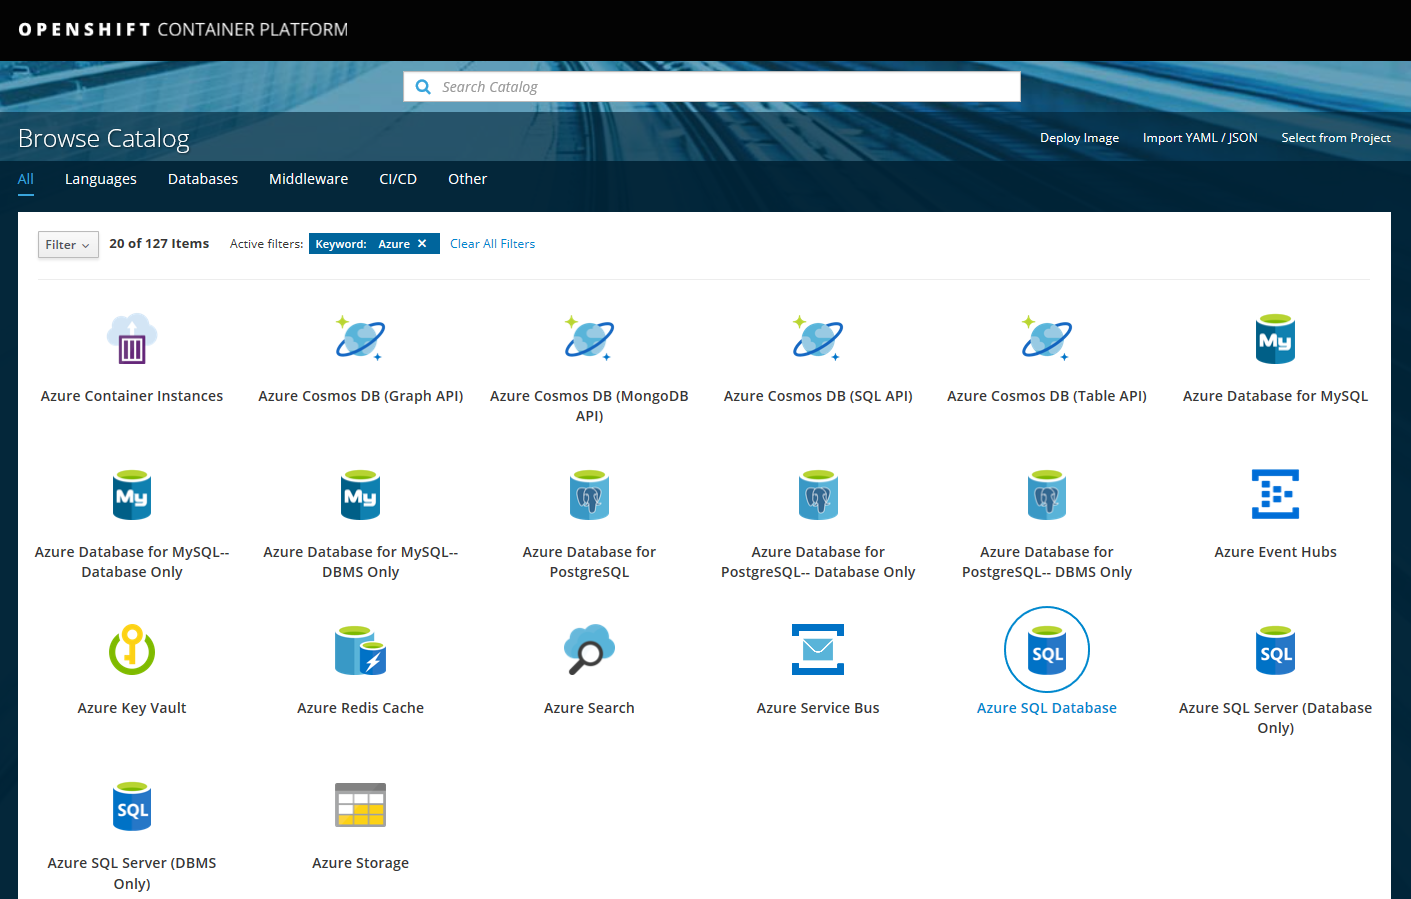This screenshot has height=899, width=1411.
Task: Expand the Filter dropdown
Action: coord(68,244)
